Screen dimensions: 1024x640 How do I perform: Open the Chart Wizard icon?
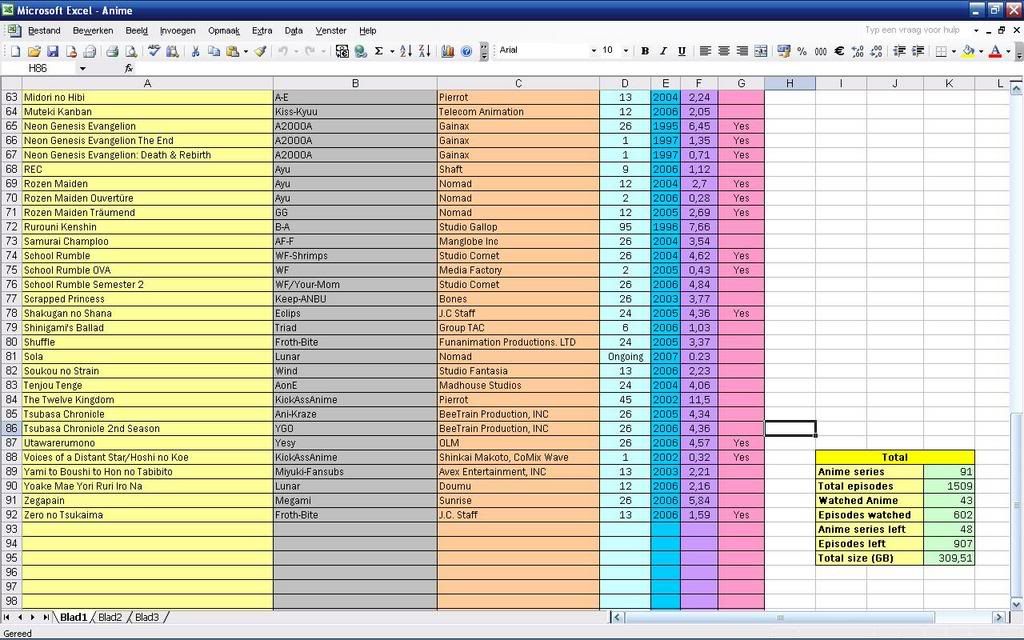tap(447, 51)
